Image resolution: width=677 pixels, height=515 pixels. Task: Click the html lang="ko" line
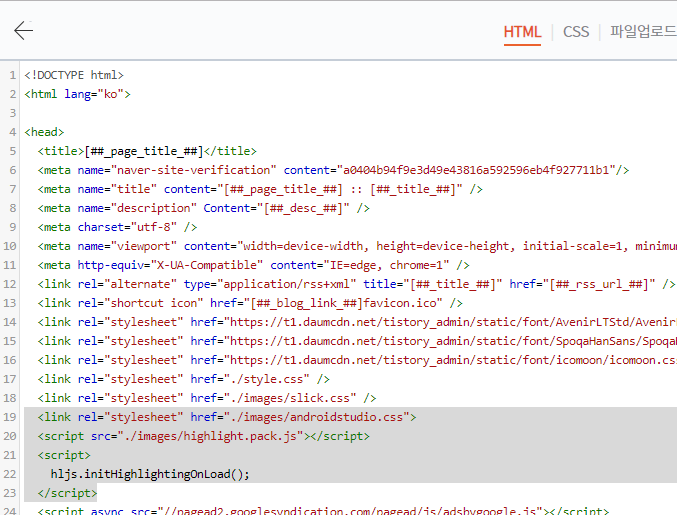(77, 94)
